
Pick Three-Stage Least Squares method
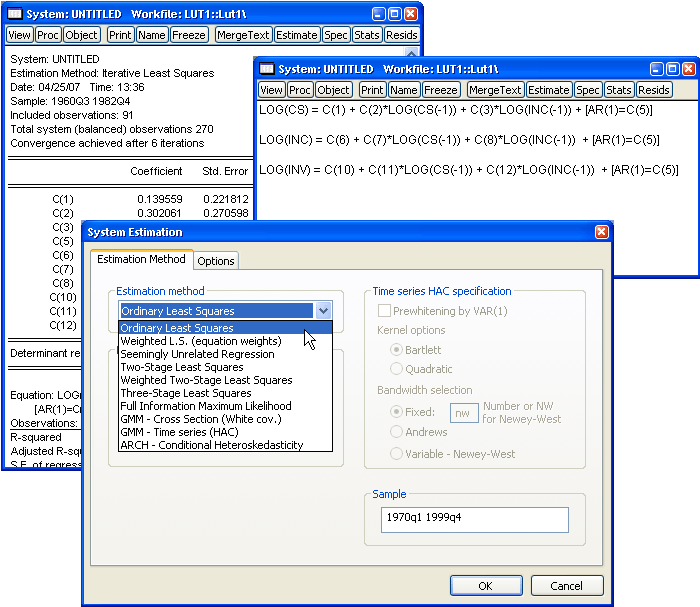point(185,393)
